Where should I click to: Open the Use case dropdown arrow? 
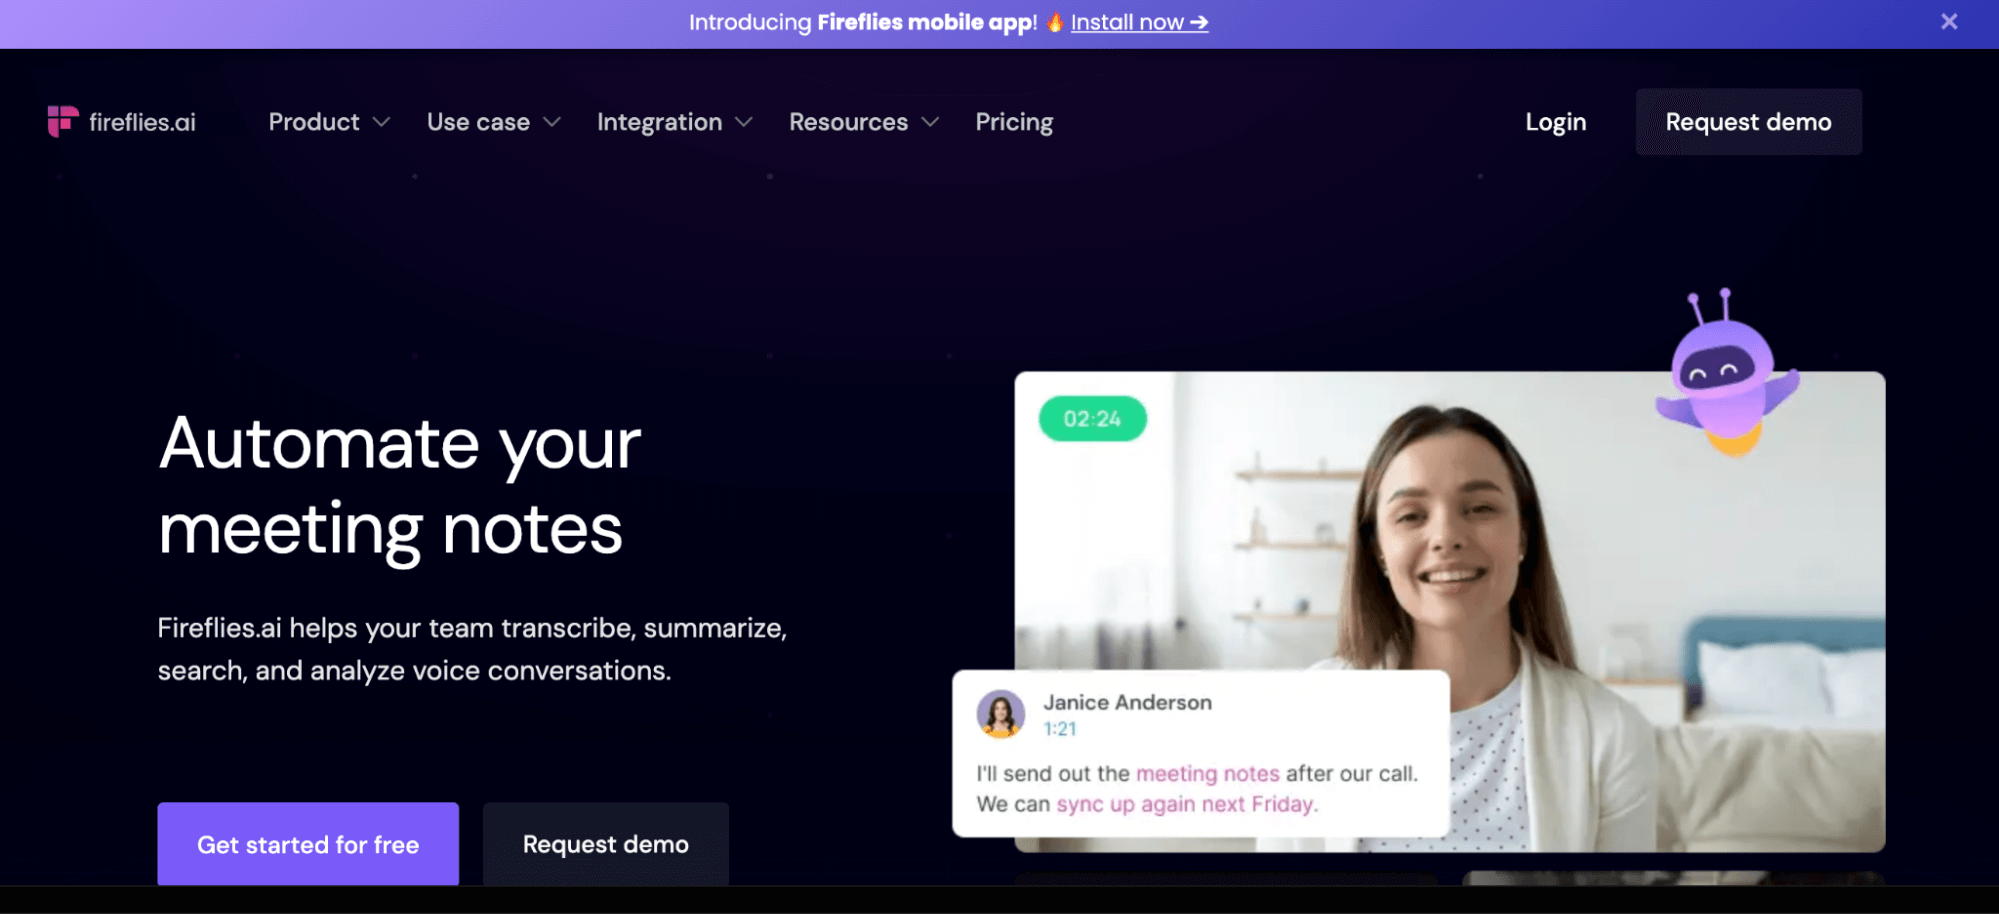[552, 122]
